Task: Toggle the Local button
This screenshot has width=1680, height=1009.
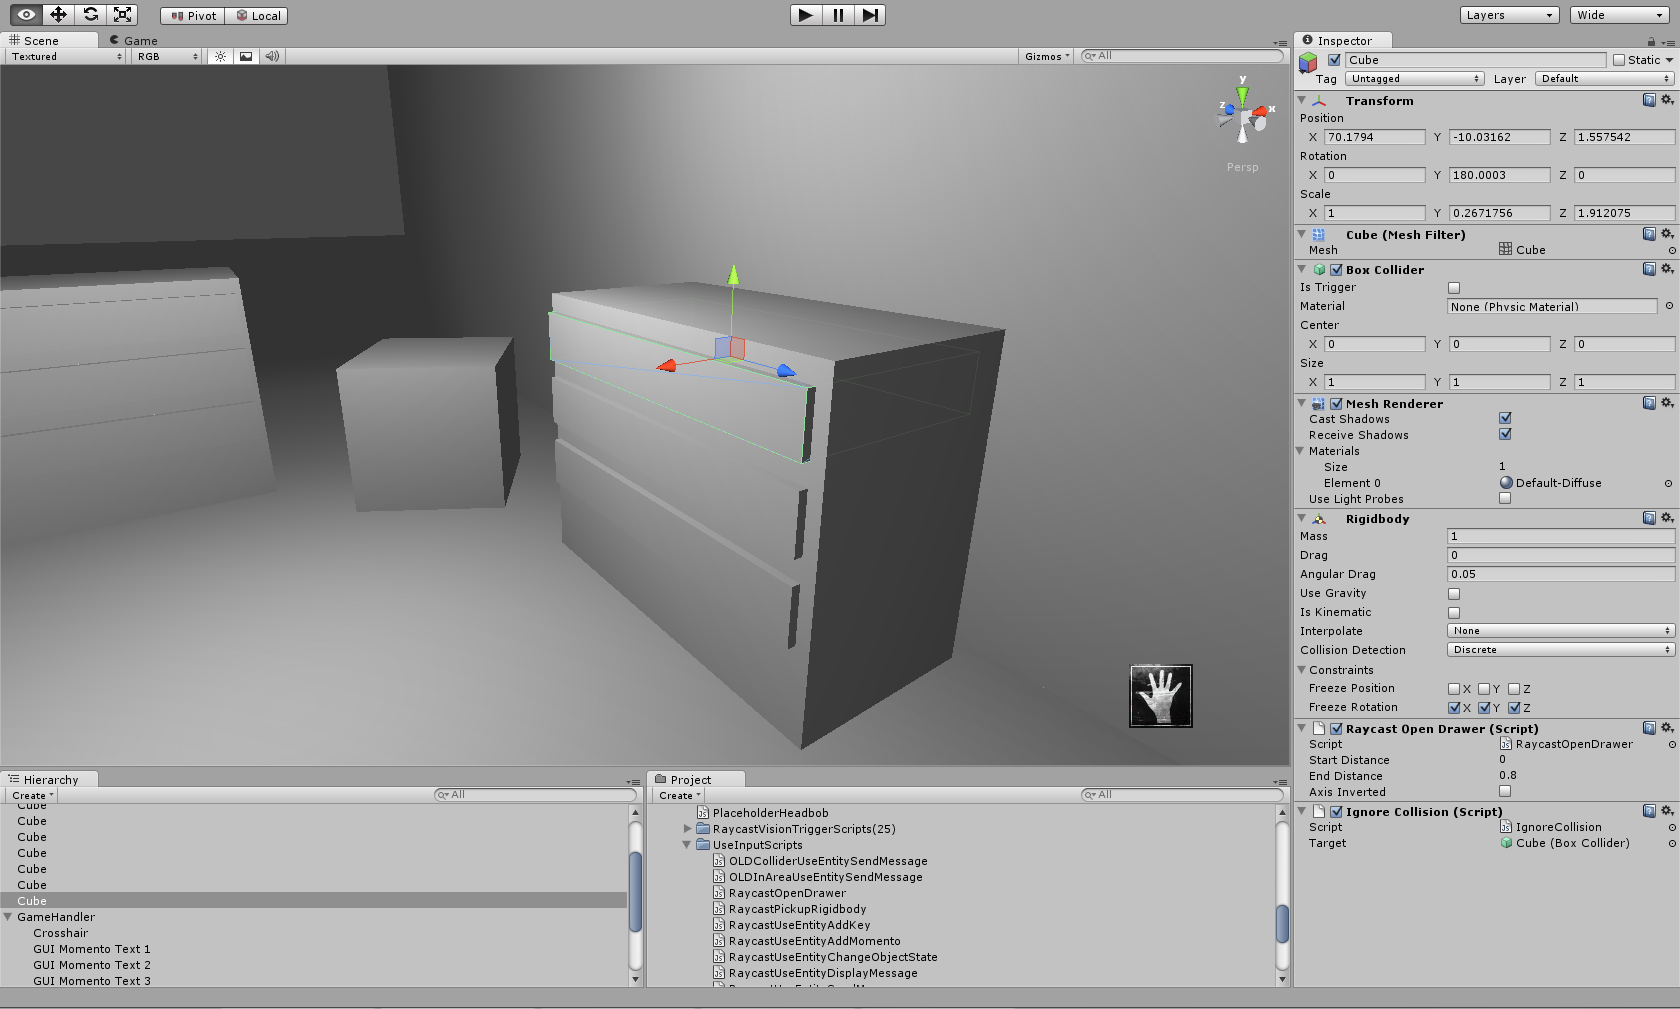Action: (257, 15)
